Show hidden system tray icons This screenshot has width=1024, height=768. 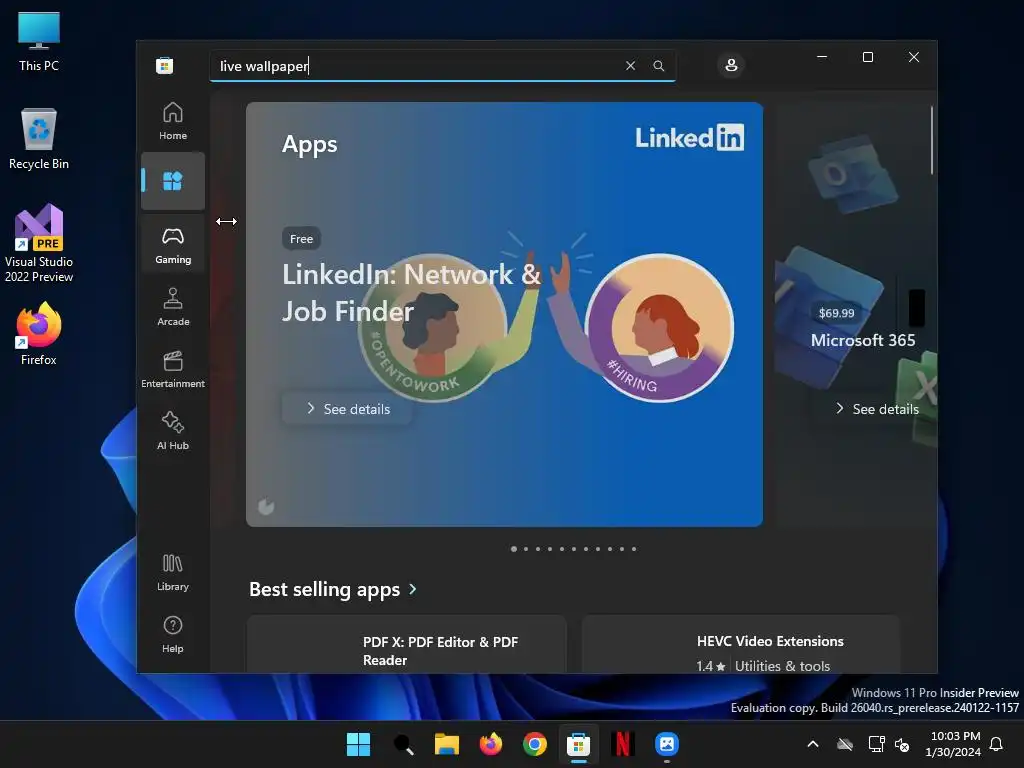pos(813,744)
